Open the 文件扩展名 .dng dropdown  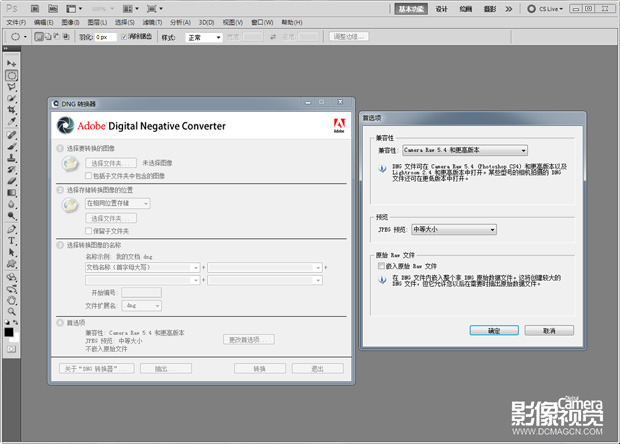point(142,306)
